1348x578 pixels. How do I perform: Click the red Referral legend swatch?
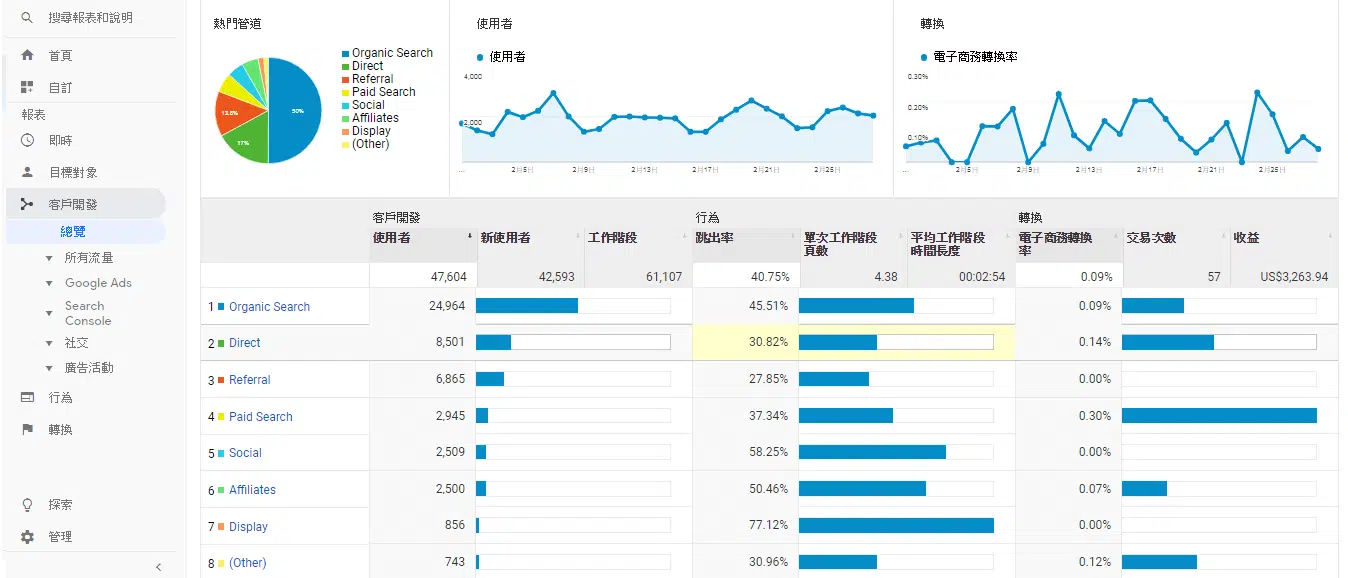pos(345,79)
